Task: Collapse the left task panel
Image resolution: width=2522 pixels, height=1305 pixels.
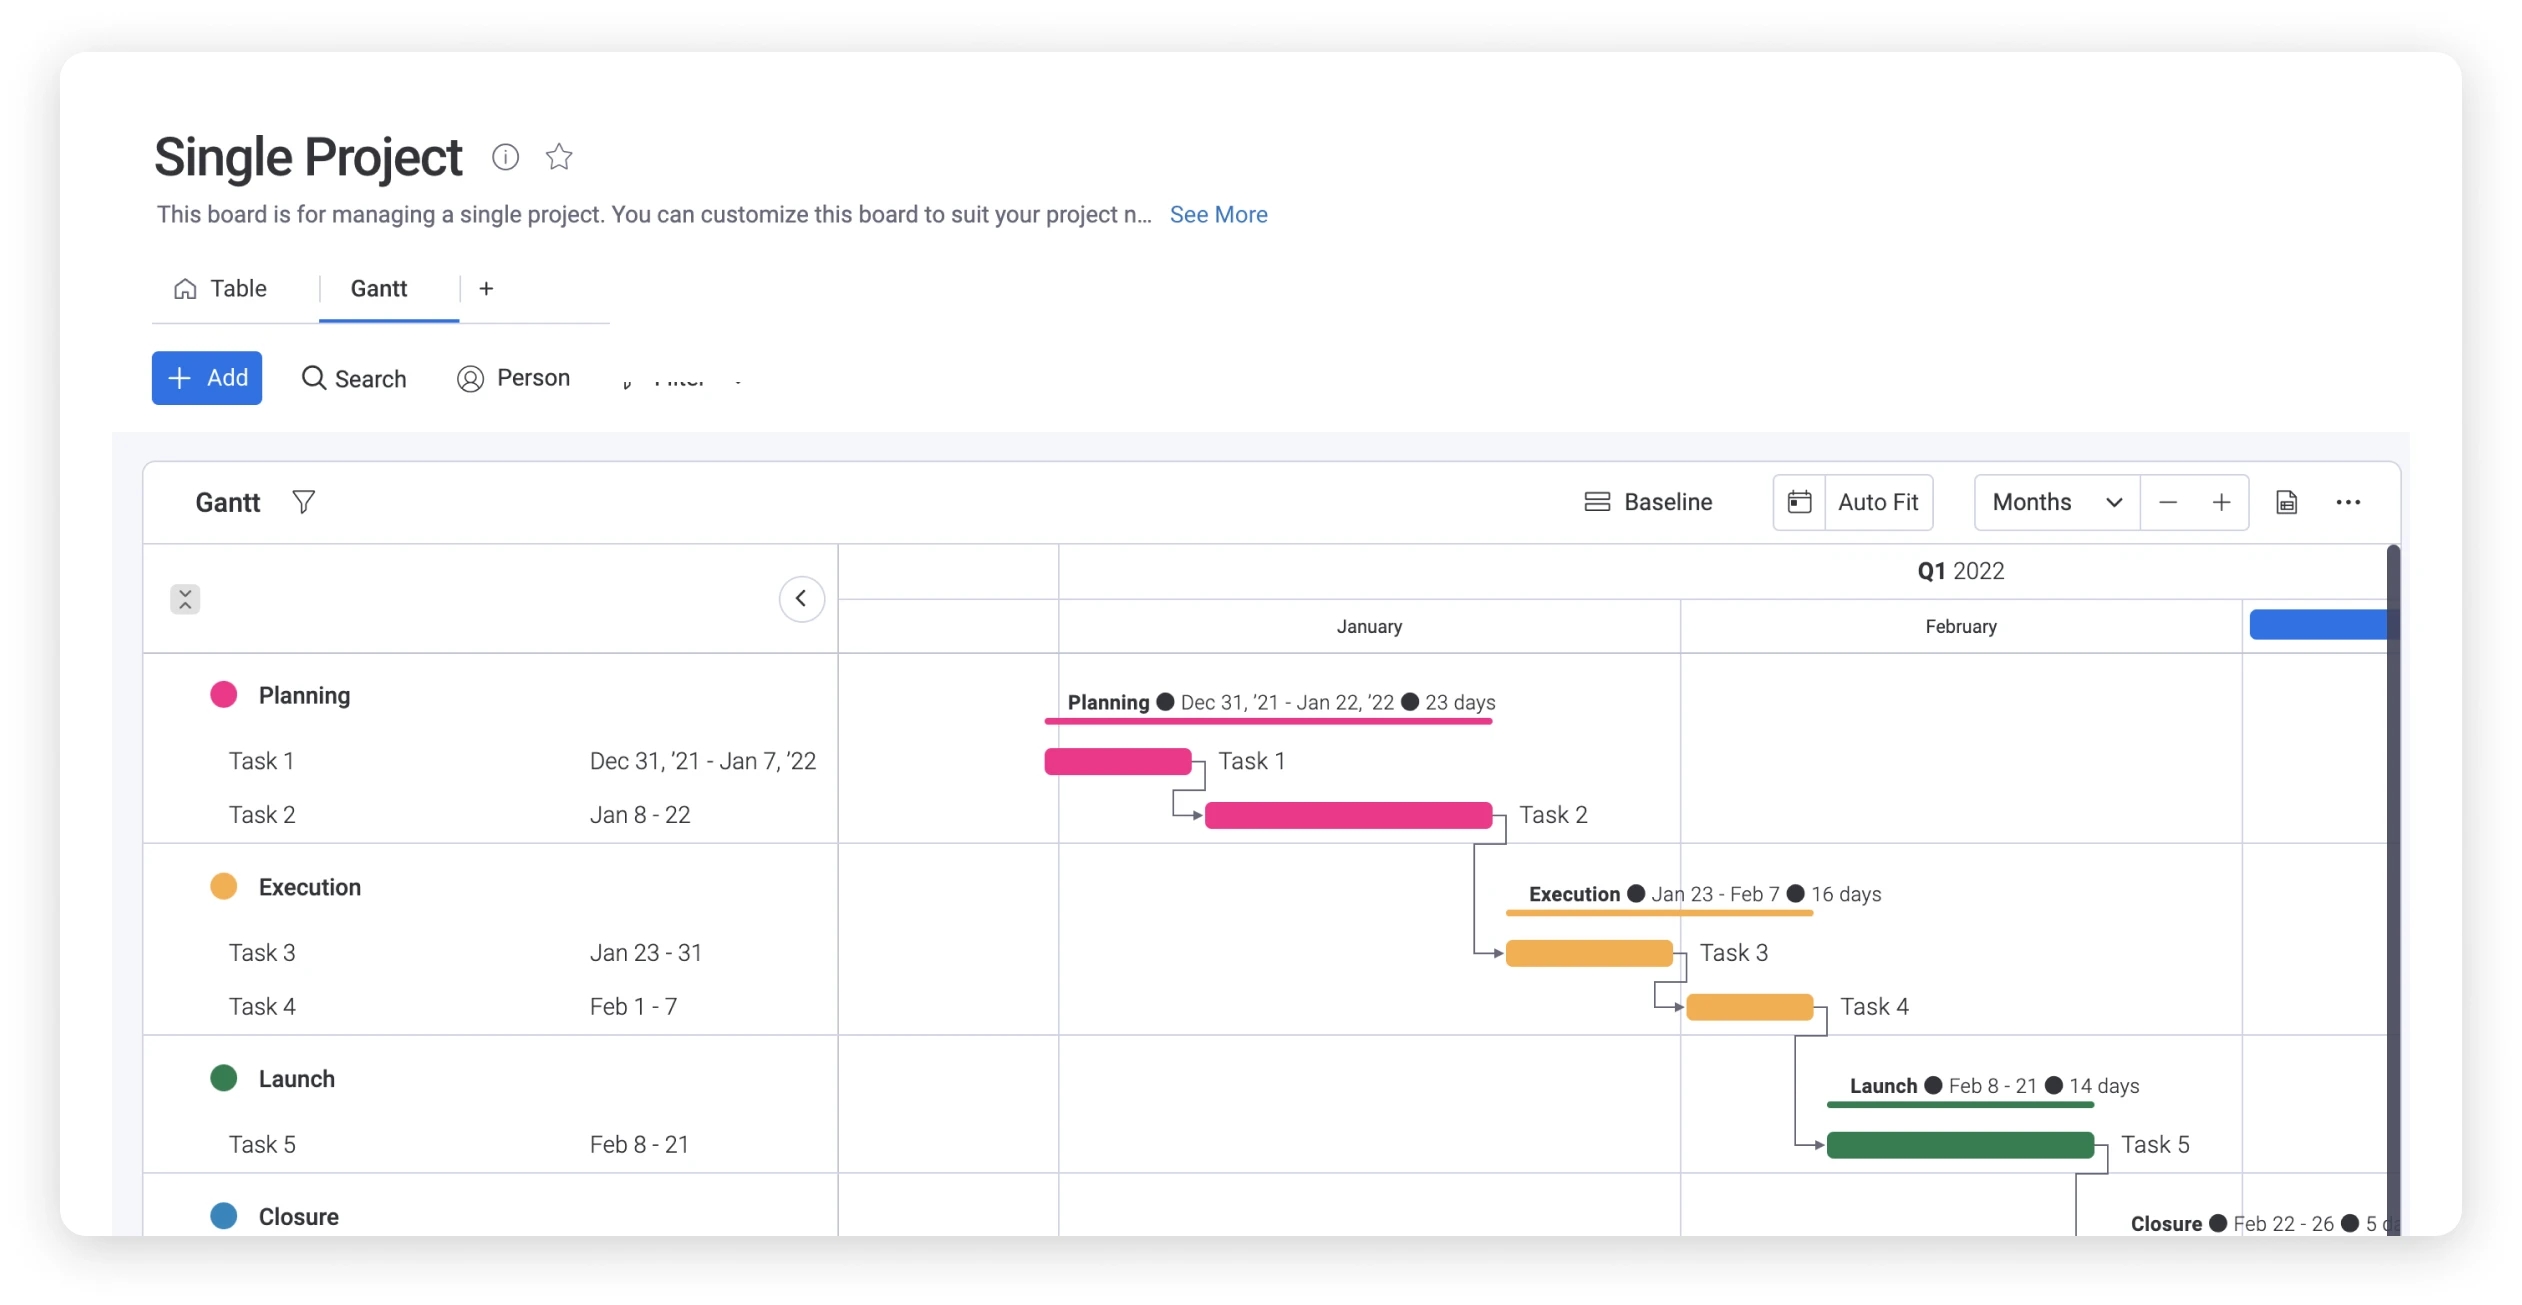Action: coord(801,598)
